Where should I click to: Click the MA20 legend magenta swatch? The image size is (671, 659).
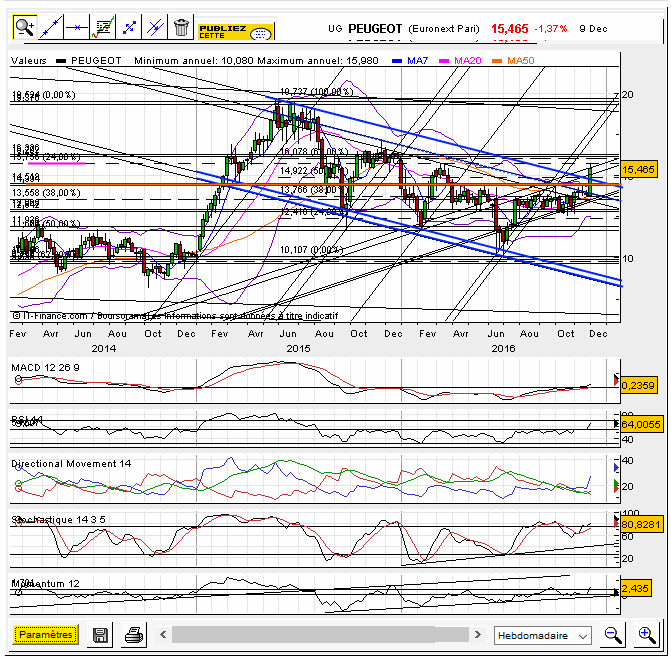coord(444,61)
